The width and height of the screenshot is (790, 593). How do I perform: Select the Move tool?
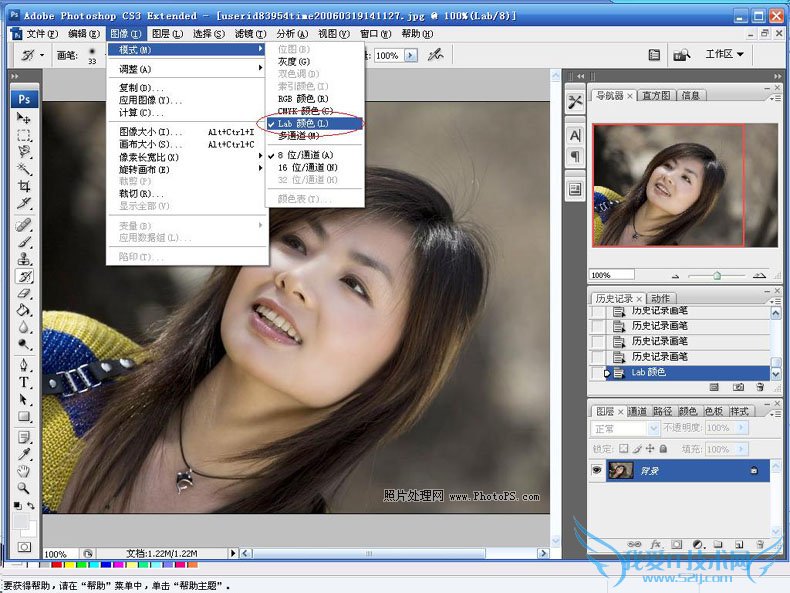click(24, 118)
